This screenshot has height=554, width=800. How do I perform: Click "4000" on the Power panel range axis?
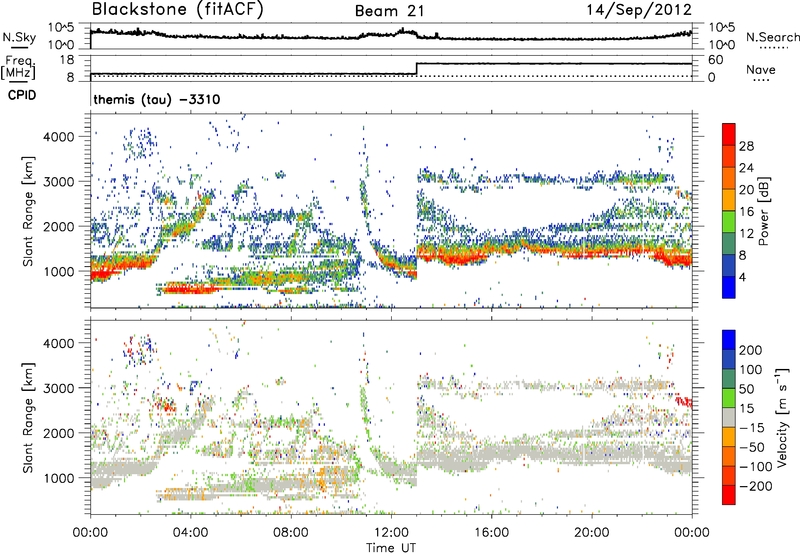(x=58, y=137)
